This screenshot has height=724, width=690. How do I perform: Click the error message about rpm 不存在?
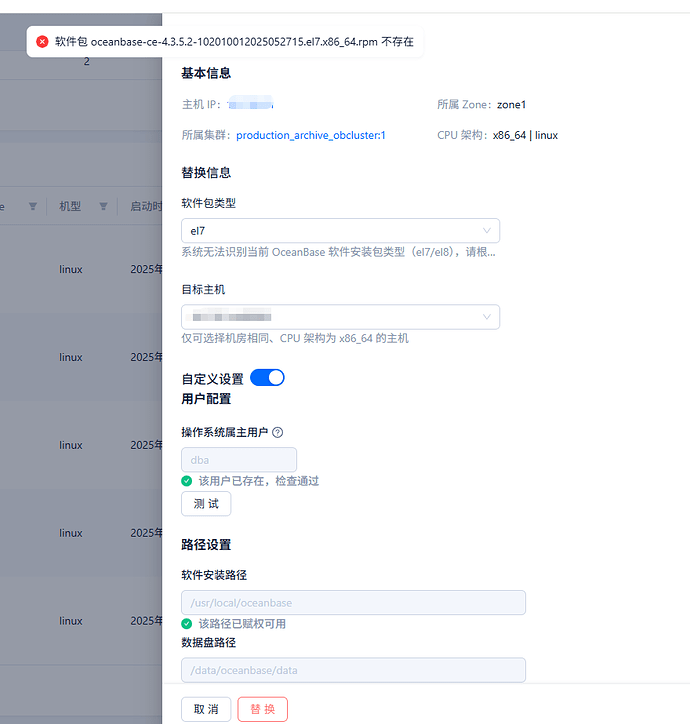click(x=234, y=42)
